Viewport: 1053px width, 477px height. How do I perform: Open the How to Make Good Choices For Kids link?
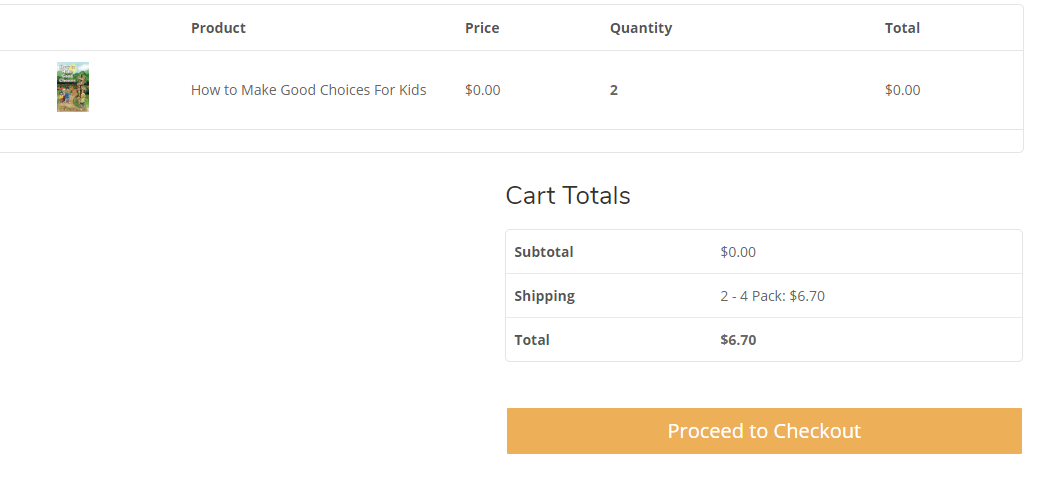308,90
